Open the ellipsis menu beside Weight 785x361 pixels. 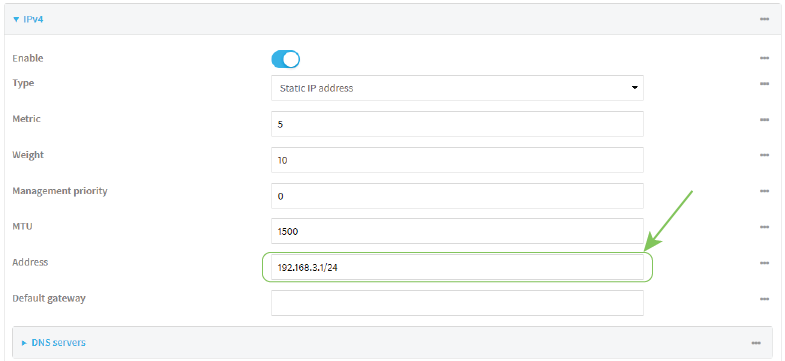point(764,156)
